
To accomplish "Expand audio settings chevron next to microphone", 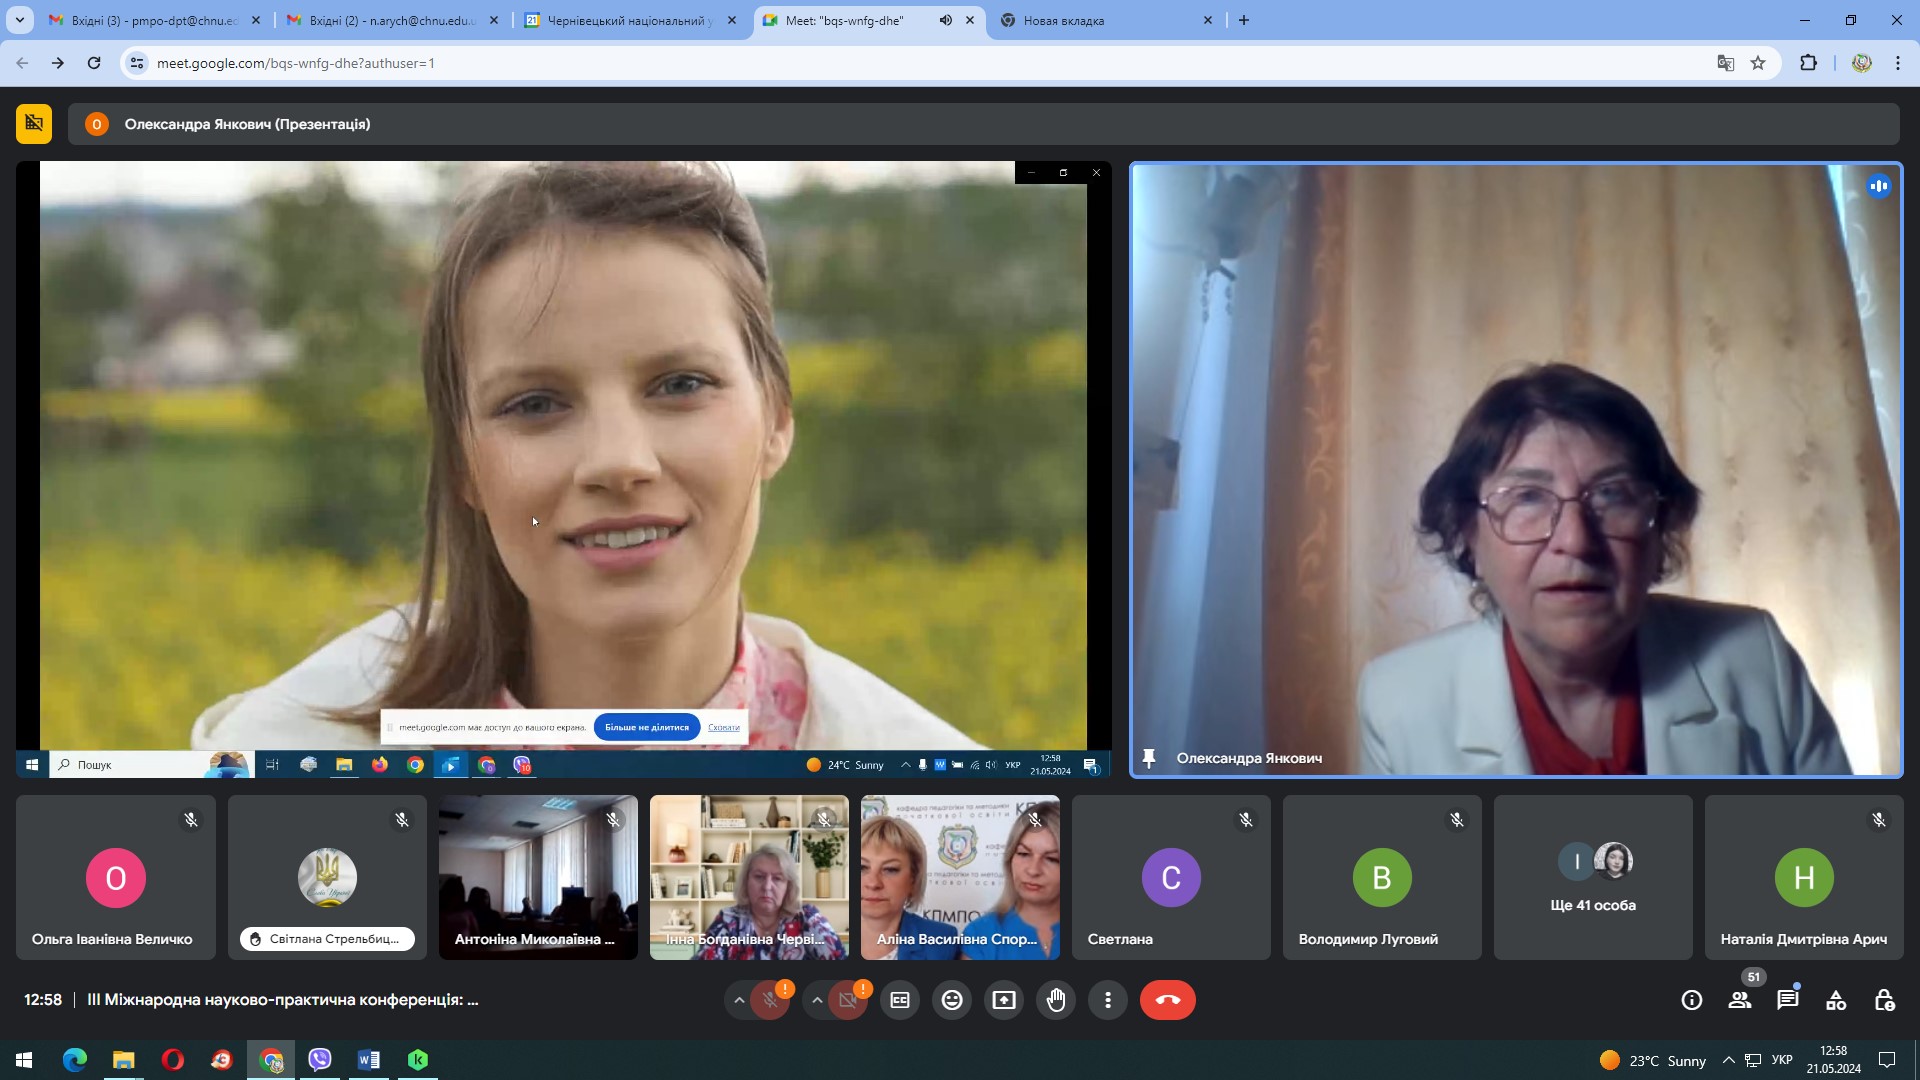I will 739,1000.
